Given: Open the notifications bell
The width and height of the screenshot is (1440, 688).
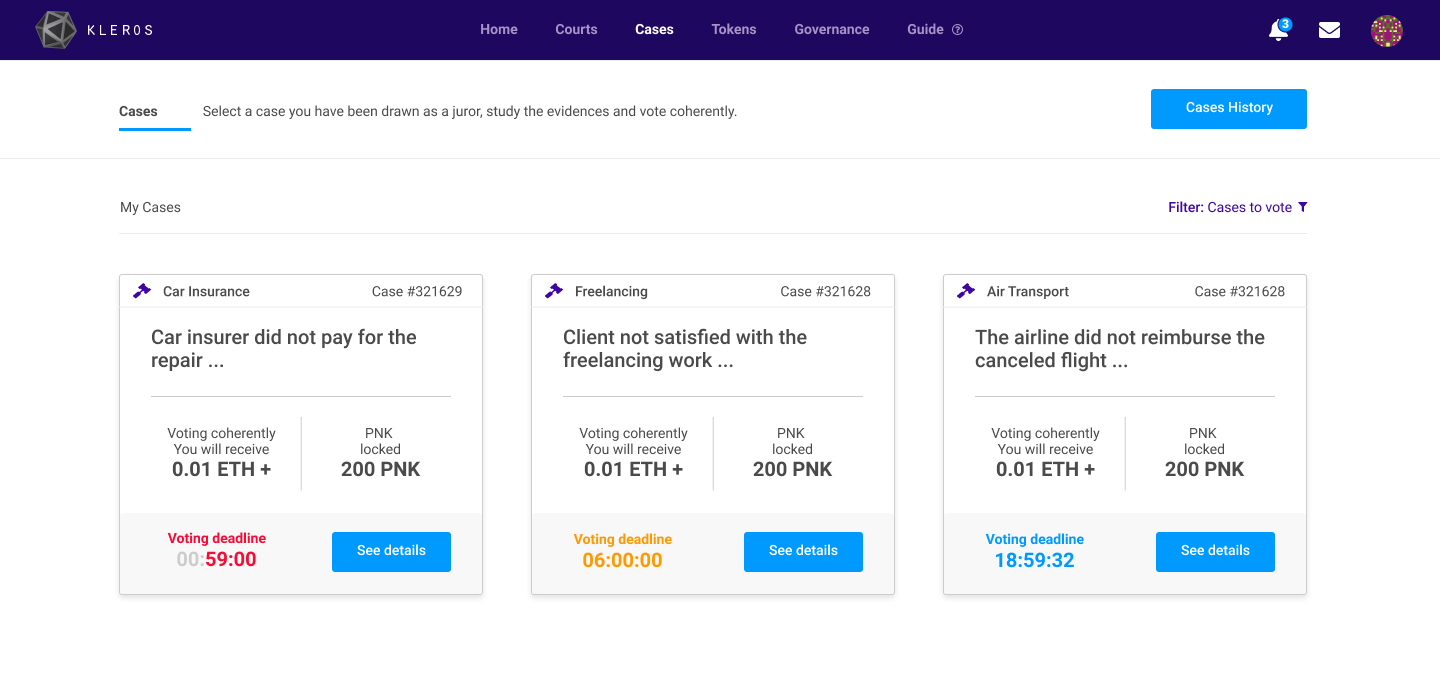Looking at the screenshot, I should (1278, 31).
